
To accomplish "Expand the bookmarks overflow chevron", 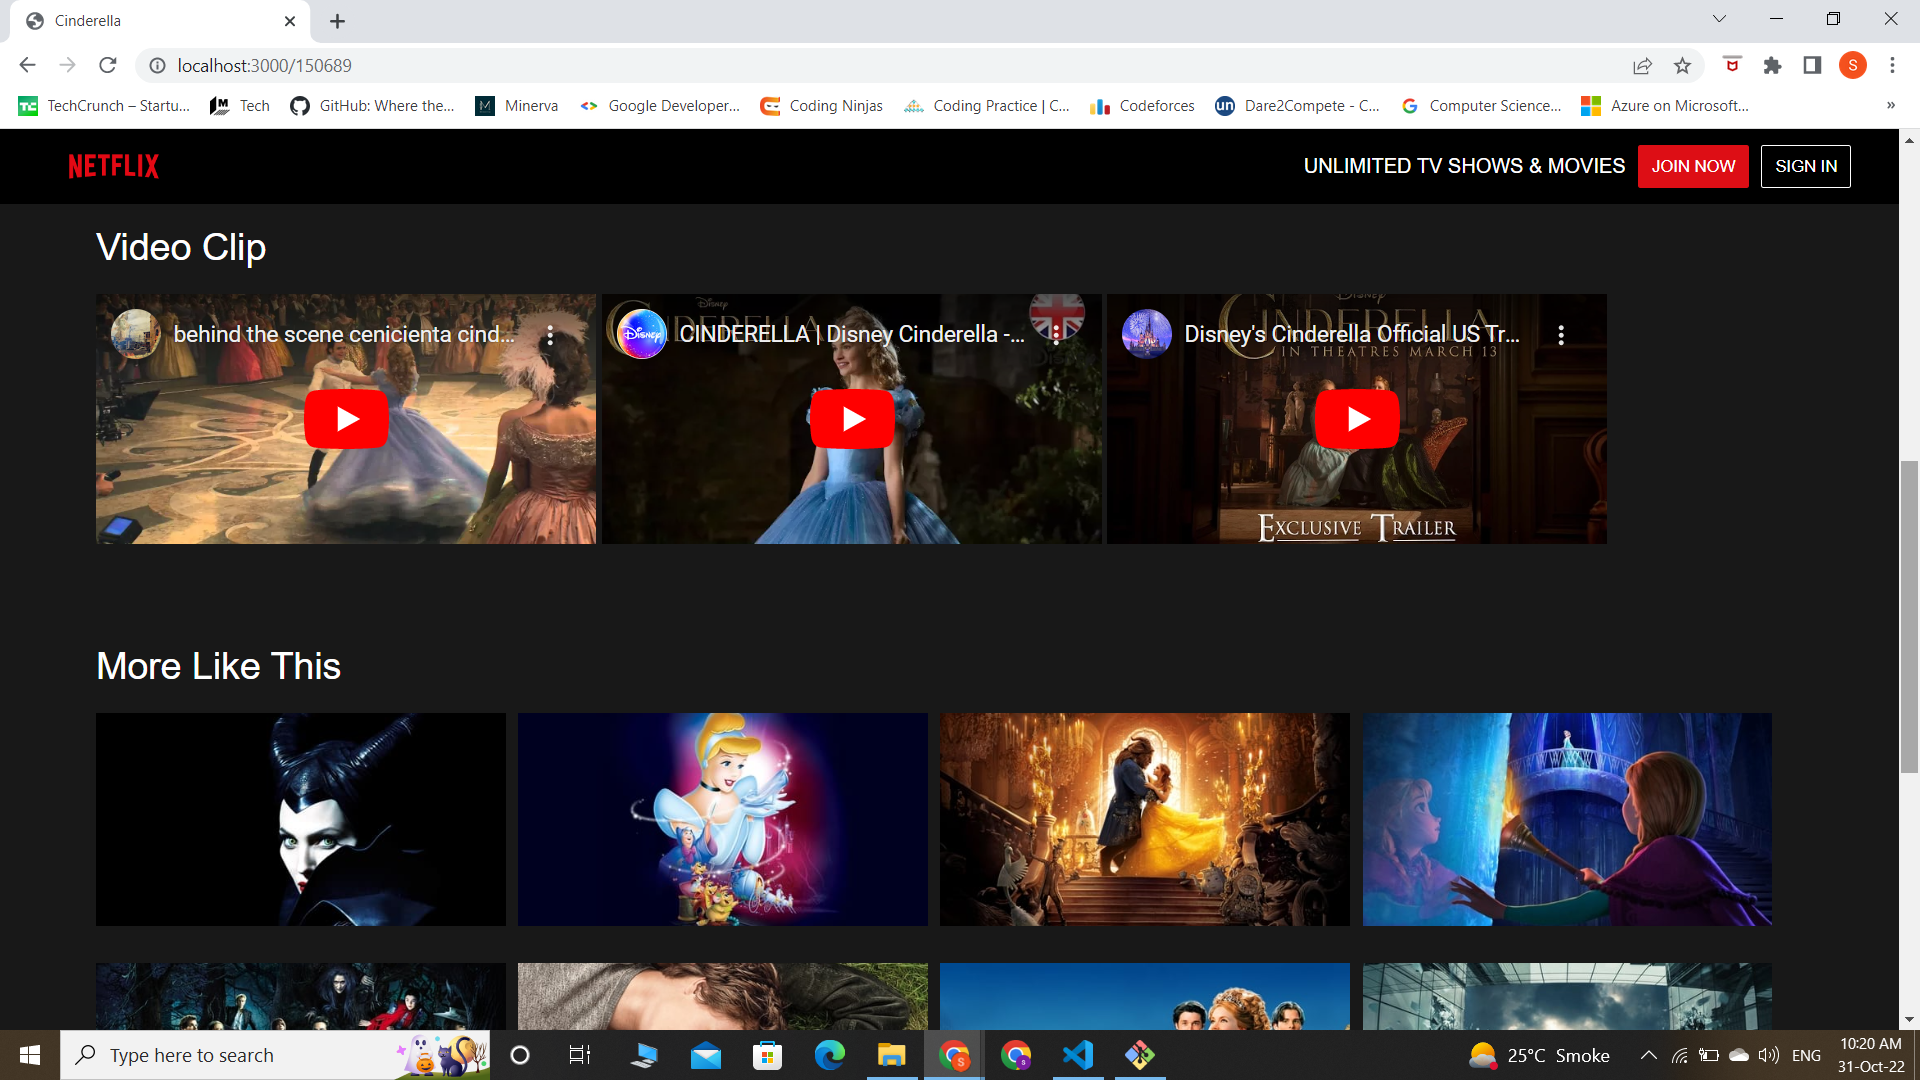I will click(1891, 105).
